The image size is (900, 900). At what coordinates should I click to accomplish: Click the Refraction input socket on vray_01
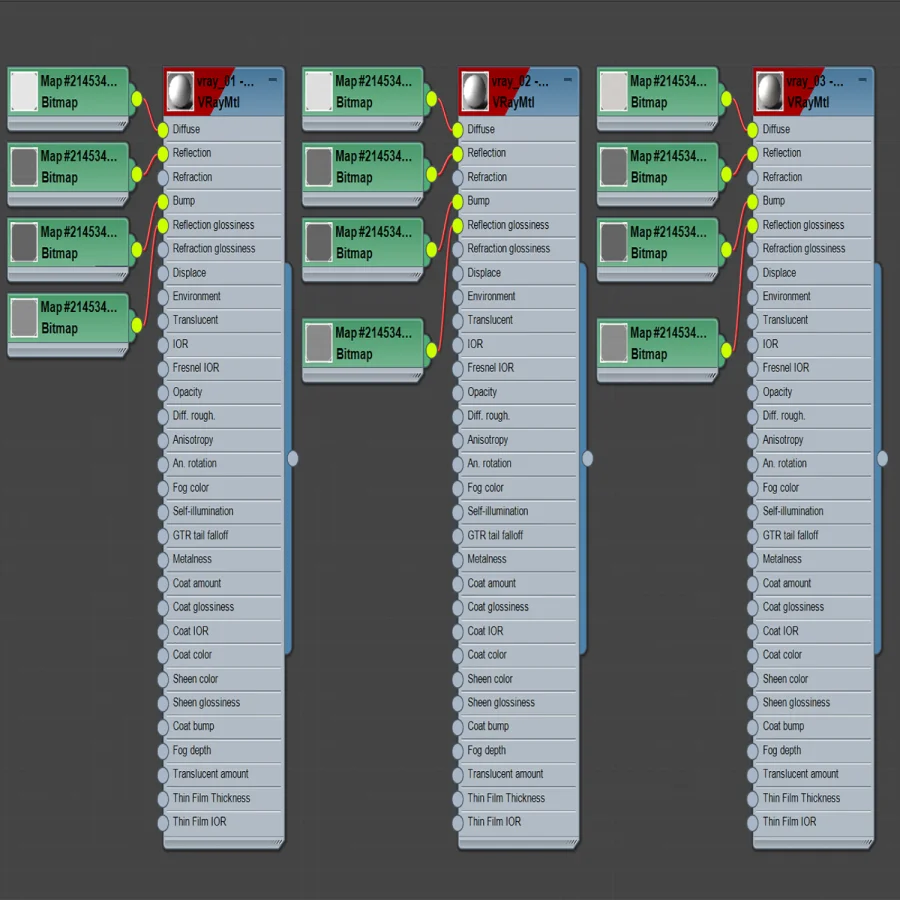(163, 177)
